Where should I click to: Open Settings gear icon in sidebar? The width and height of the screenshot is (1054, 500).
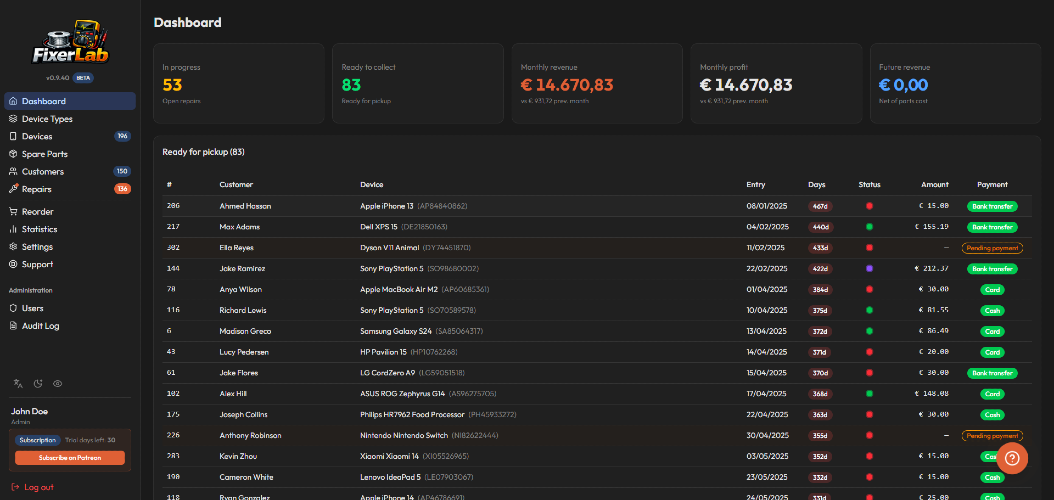tap(13, 247)
